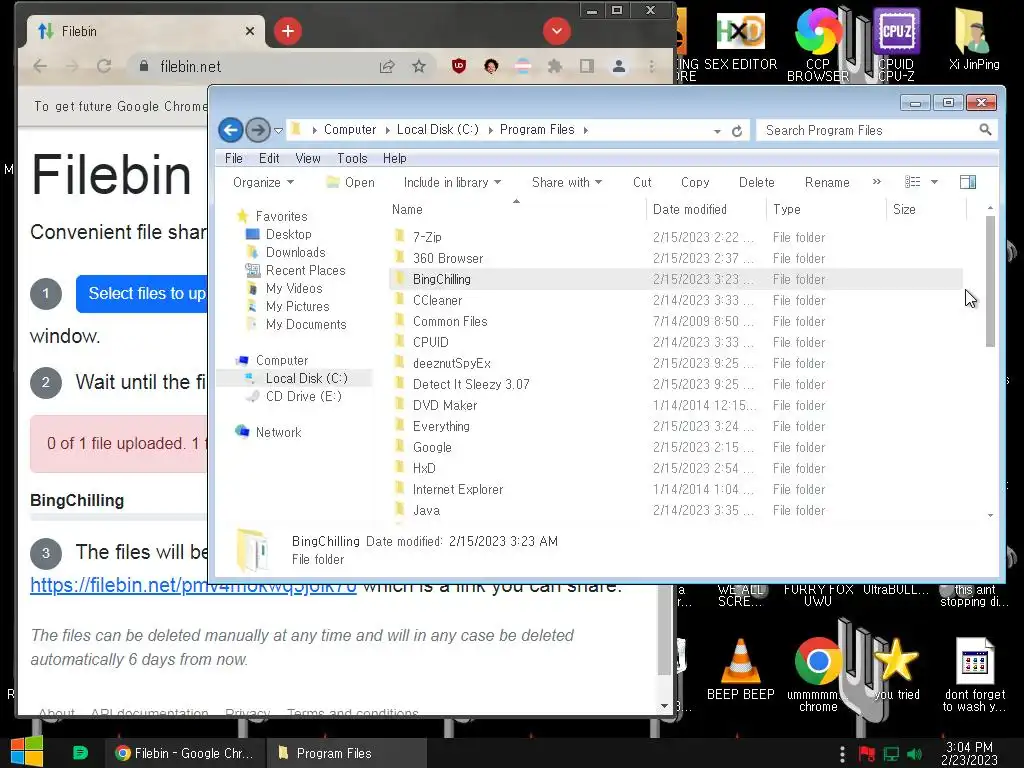Screen dimensions: 1024x768
Task: Open the View menu
Action: [308, 158]
